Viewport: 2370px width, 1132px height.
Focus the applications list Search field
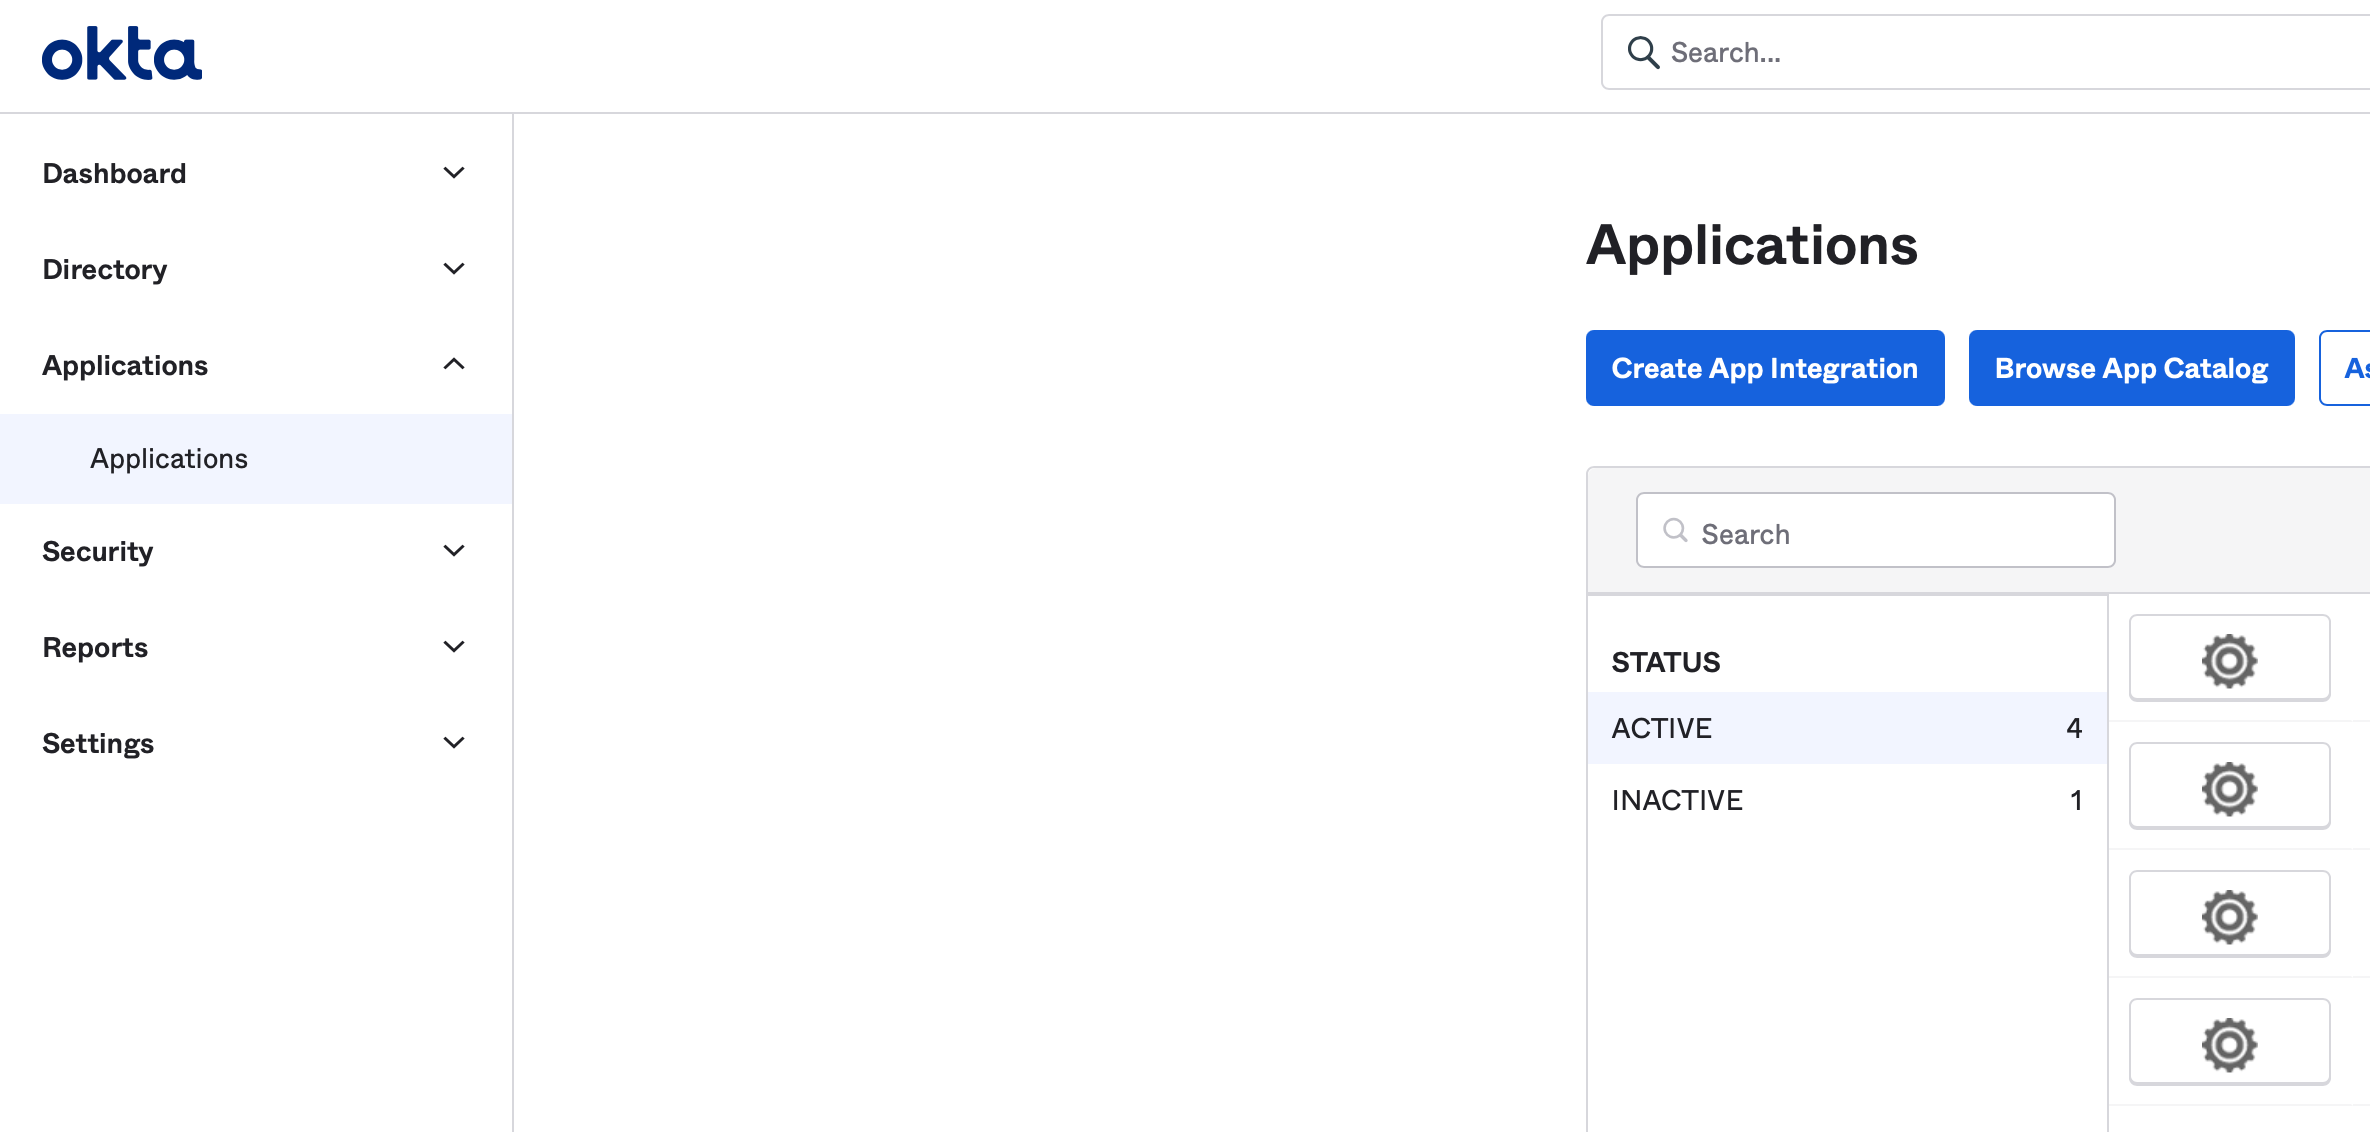pyautogui.click(x=1875, y=530)
